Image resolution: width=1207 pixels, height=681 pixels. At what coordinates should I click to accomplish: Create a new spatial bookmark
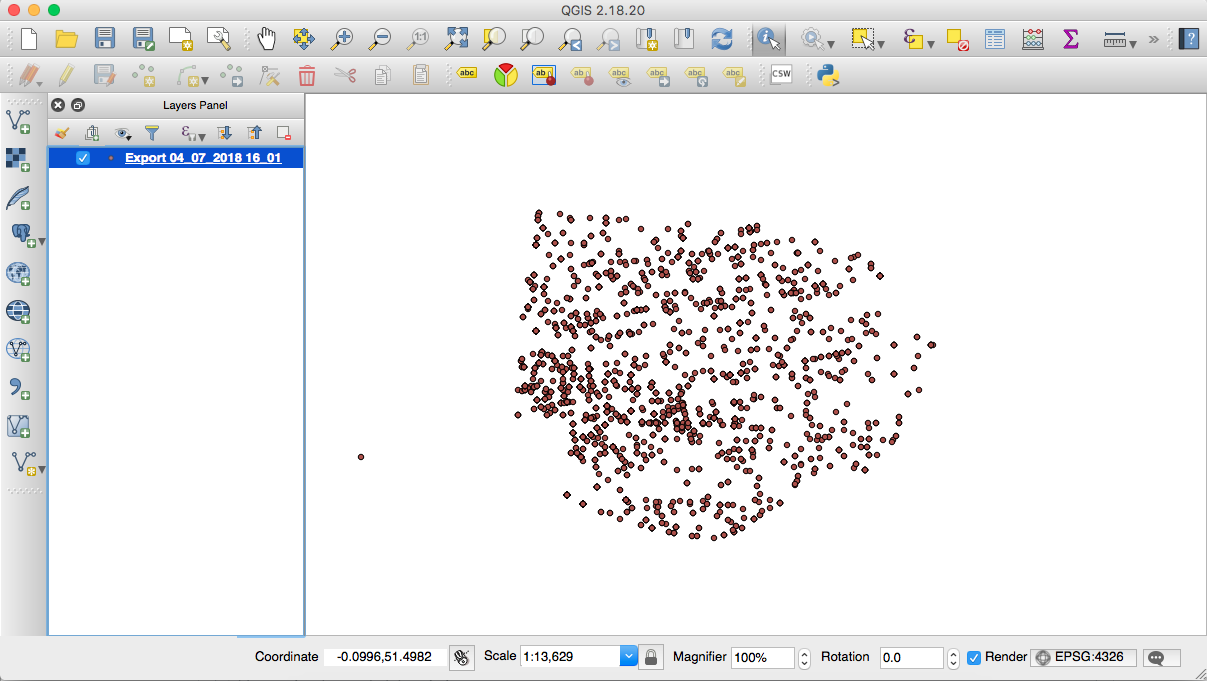point(646,39)
